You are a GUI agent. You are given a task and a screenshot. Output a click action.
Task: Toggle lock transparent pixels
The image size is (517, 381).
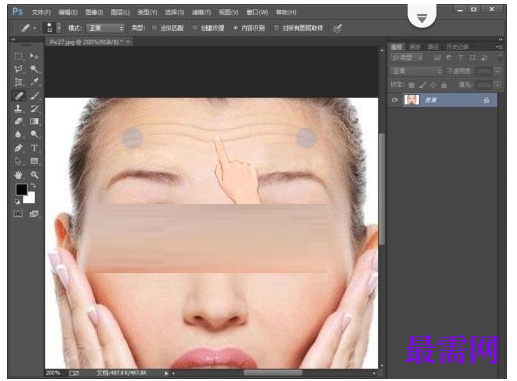click(412, 85)
